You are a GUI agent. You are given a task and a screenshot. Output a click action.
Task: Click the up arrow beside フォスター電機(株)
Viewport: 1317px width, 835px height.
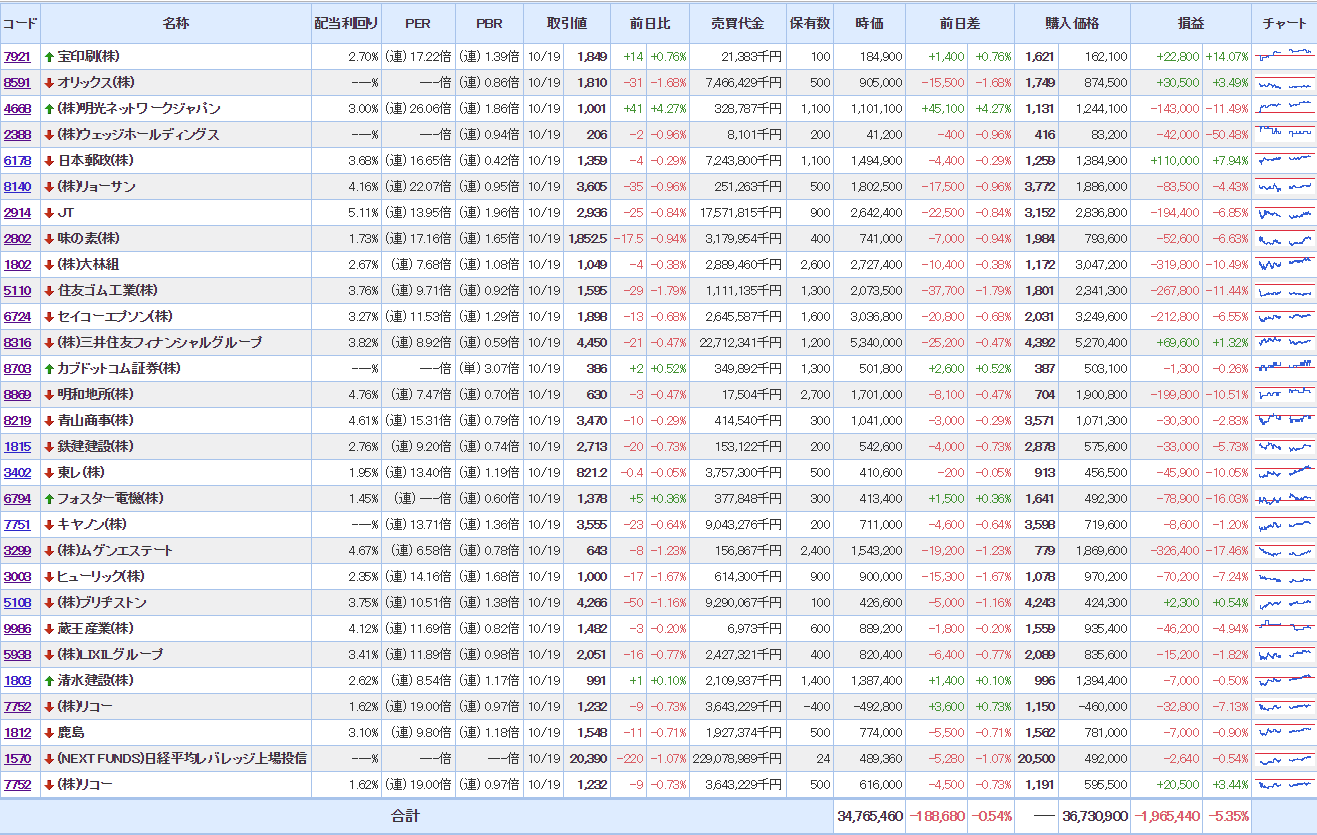point(49,499)
